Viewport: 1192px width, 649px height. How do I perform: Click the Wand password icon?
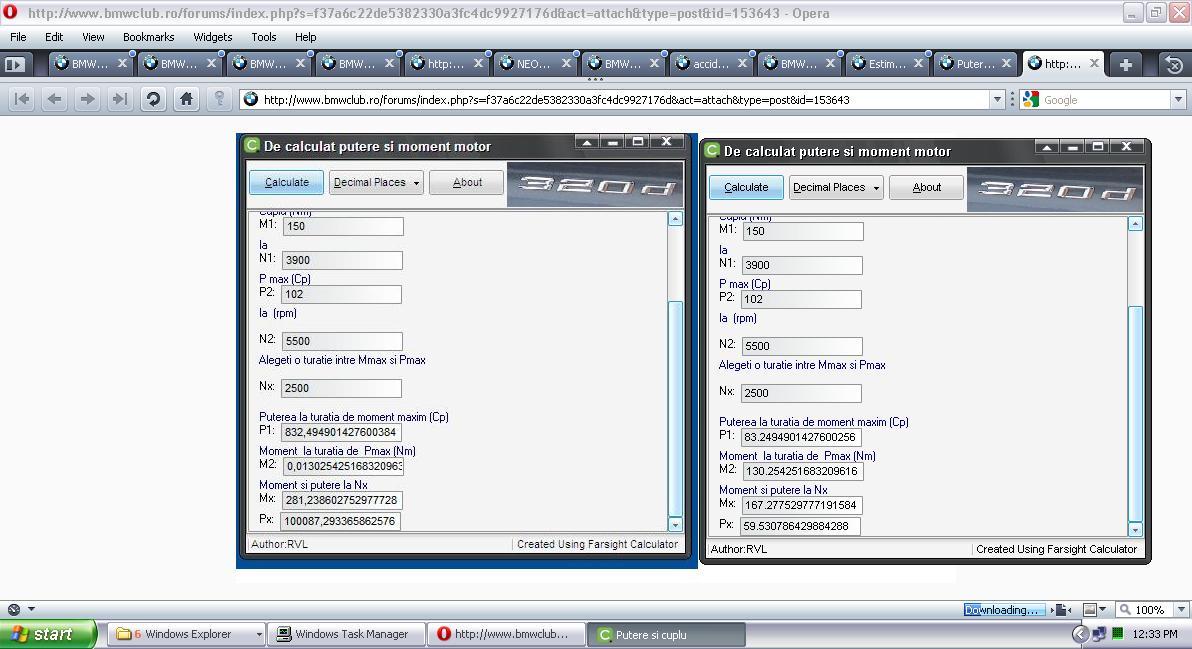tap(219, 99)
